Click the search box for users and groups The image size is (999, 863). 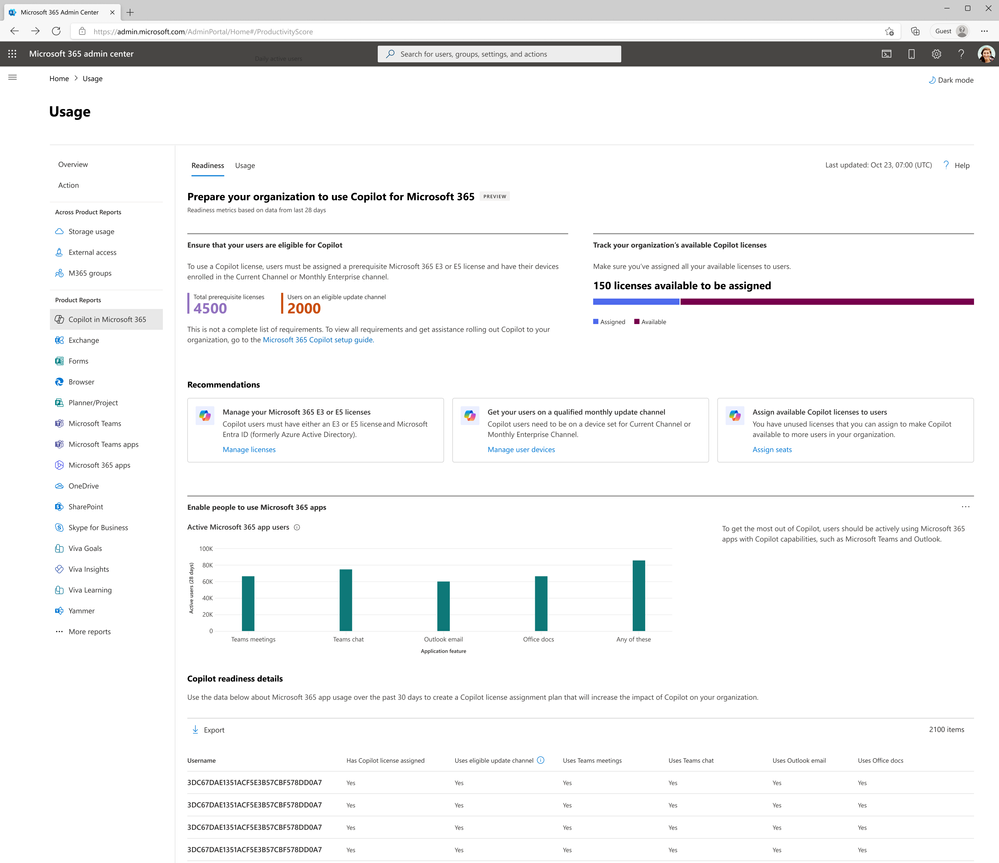pos(500,54)
